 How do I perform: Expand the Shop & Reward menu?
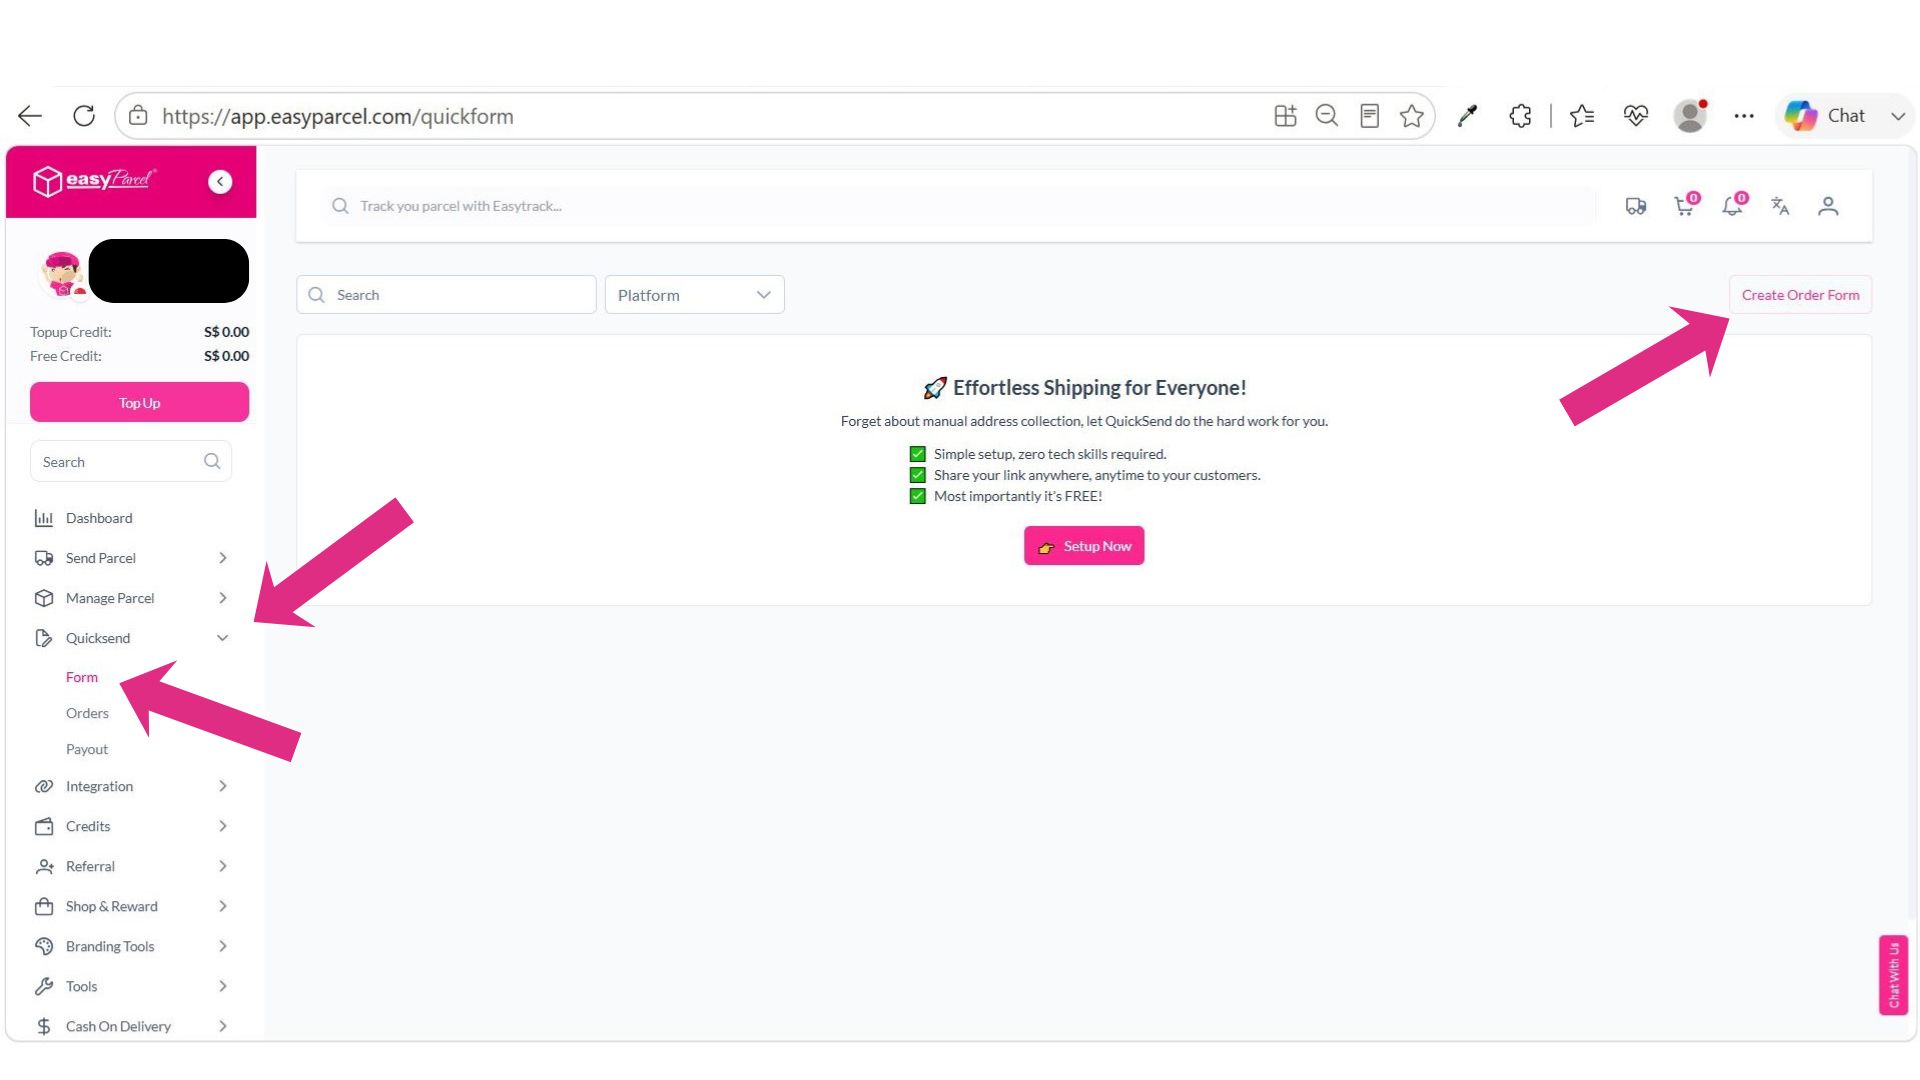[131, 906]
